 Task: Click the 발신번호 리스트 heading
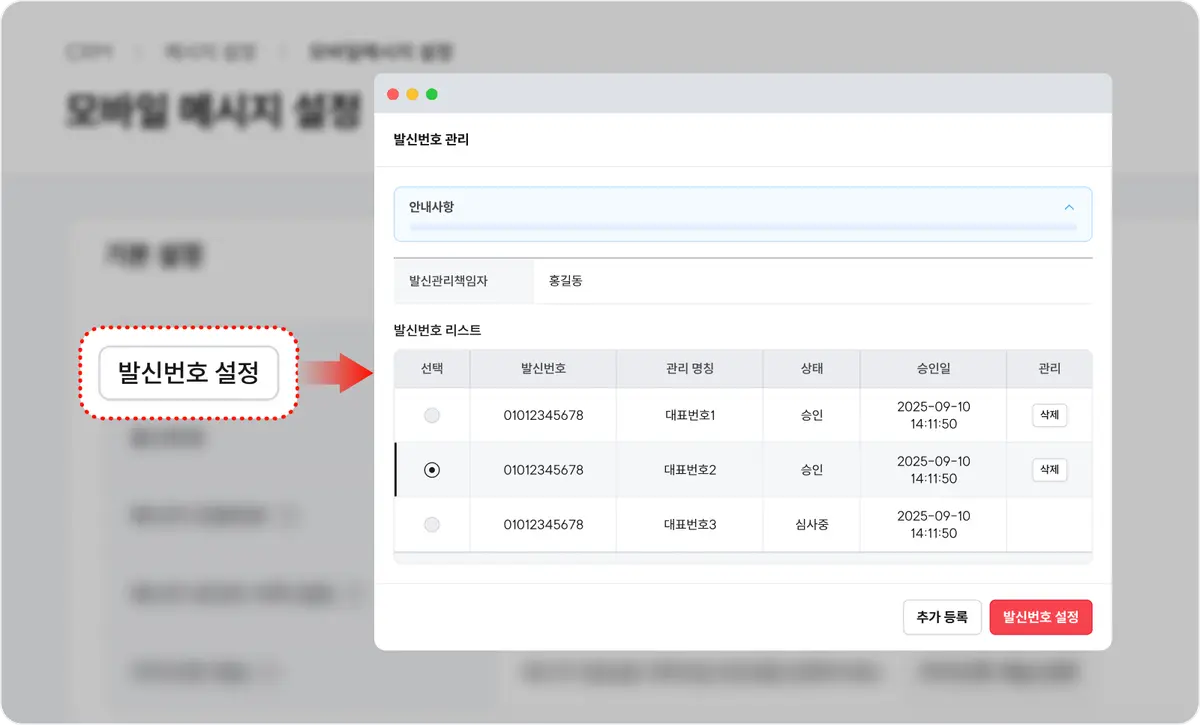(x=438, y=329)
